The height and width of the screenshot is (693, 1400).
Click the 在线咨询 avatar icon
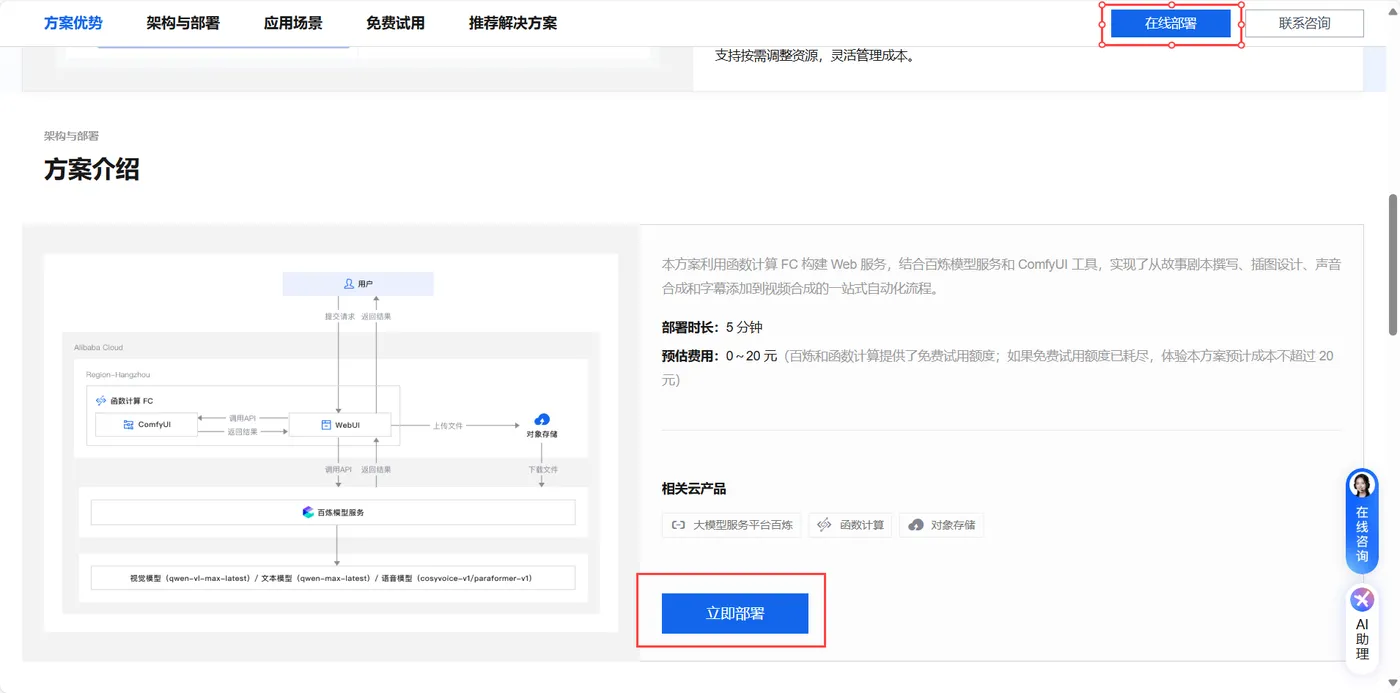click(1362, 485)
